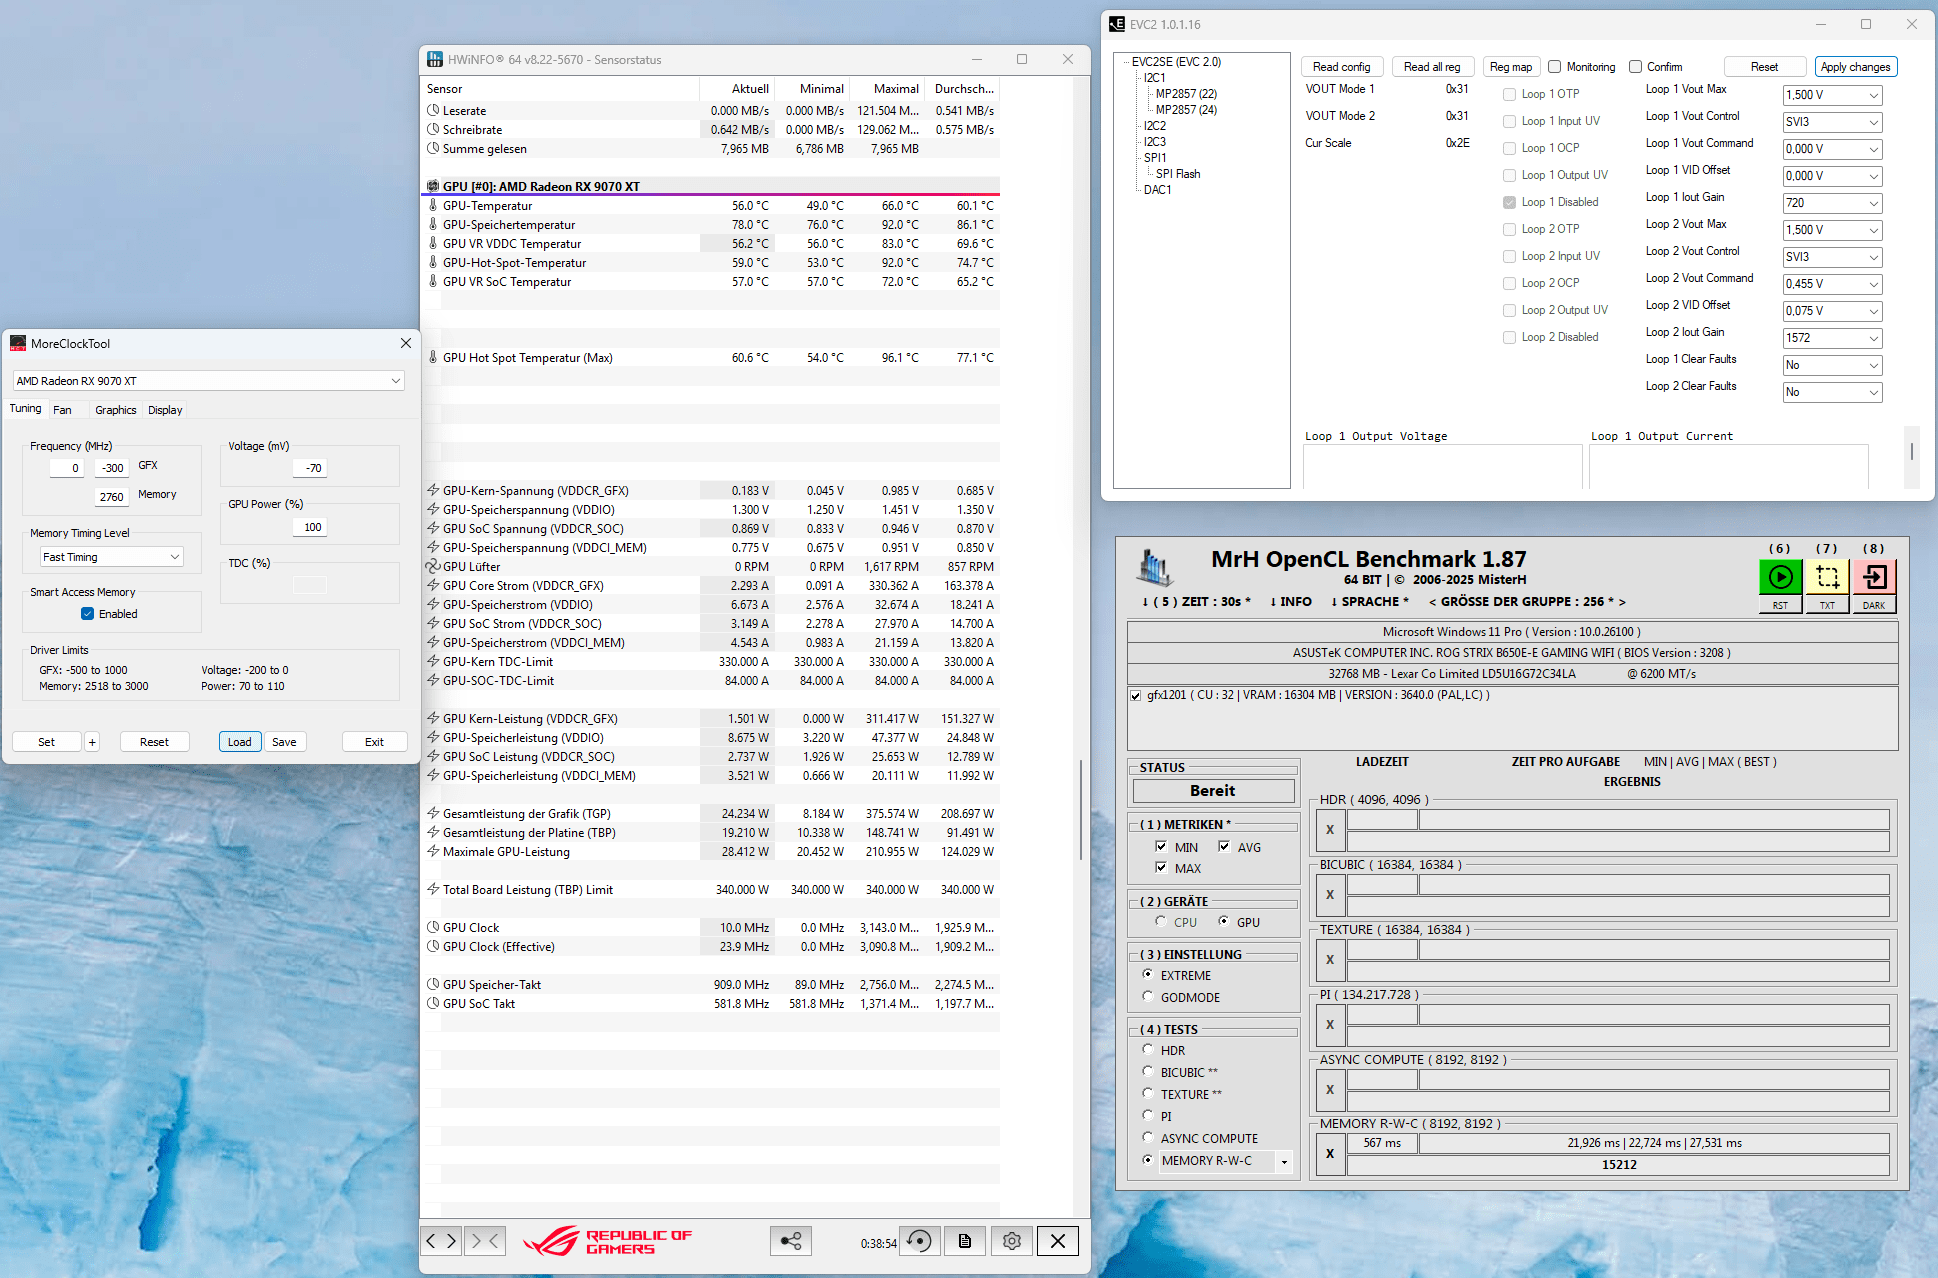Screen dimensions: 1938x1278
Task: Switch to the Fan tab in MoreClockTool
Action: coord(62,410)
